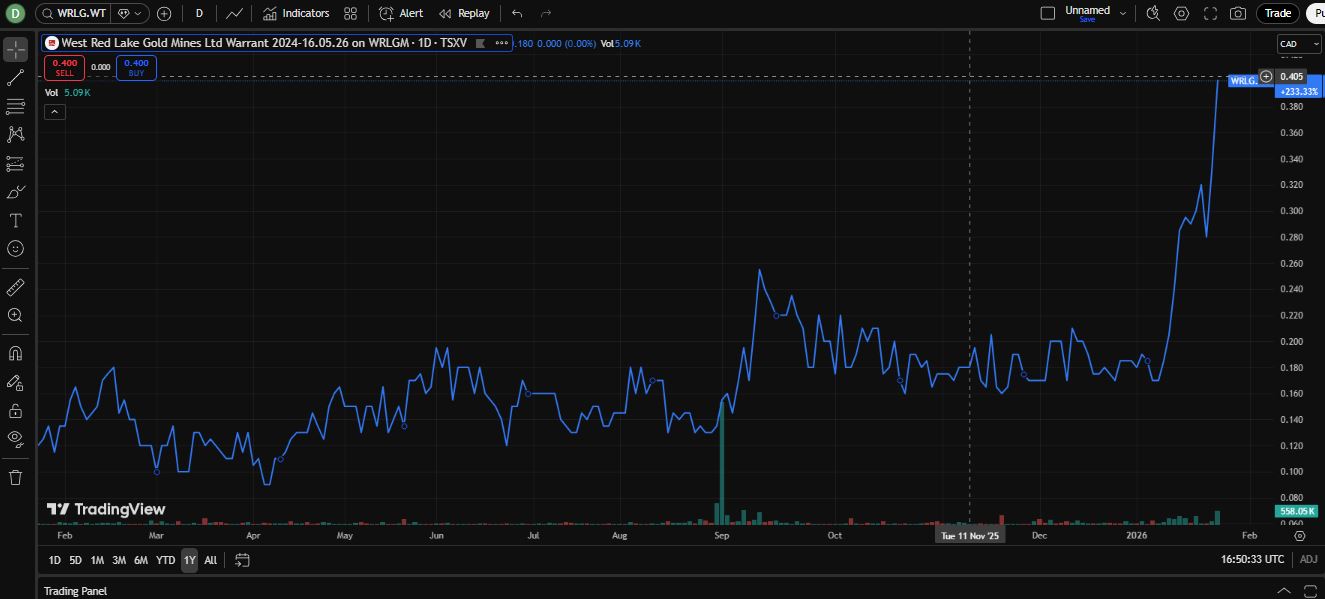Click the Vol 5.09K volume indicator legend
The height and width of the screenshot is (599, 1325).
pyautogui.click(x=68, y=92)
